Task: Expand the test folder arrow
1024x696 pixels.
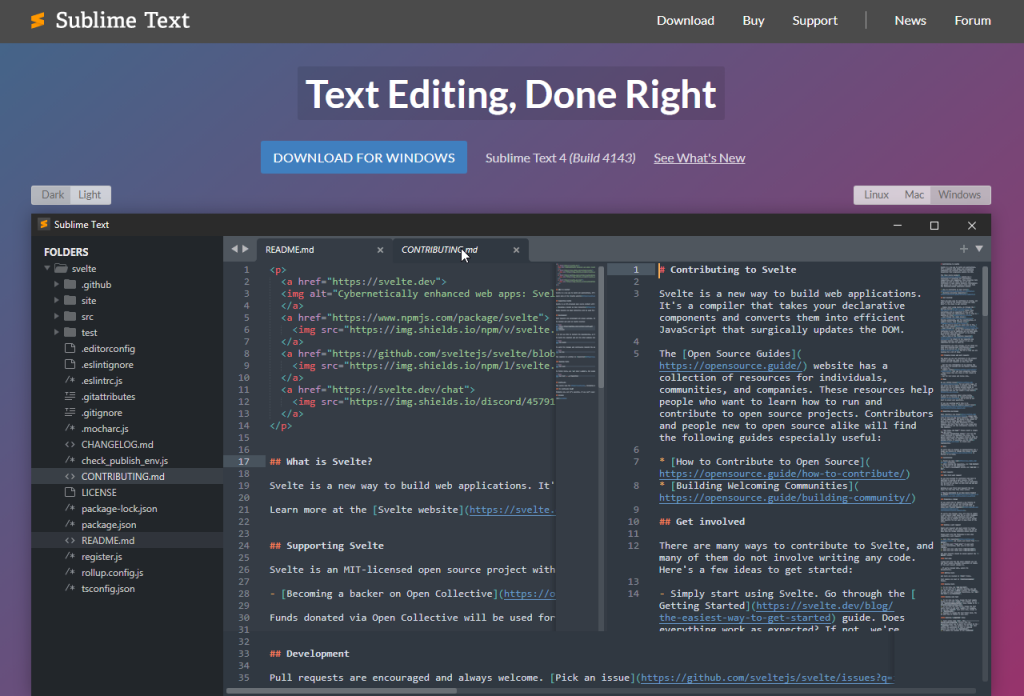Action: 56,332
